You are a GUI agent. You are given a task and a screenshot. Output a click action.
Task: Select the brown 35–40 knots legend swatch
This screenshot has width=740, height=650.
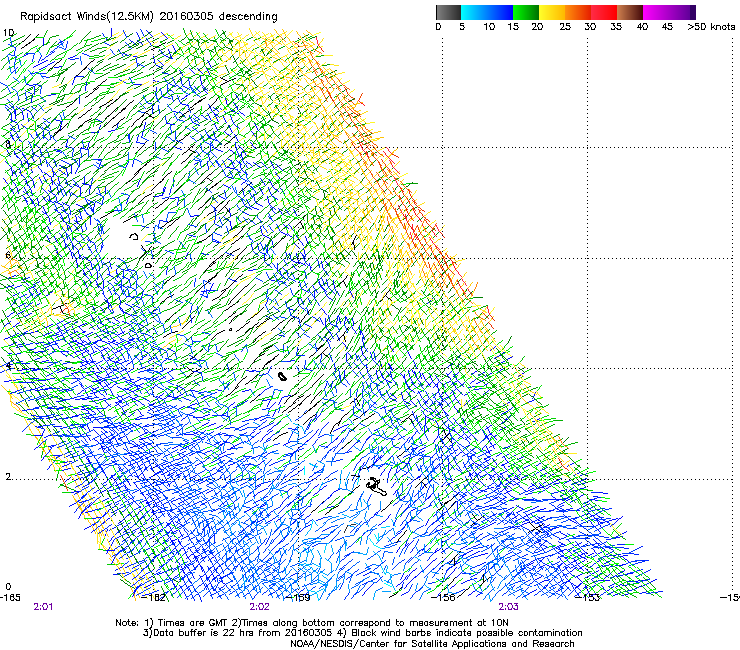630,12
